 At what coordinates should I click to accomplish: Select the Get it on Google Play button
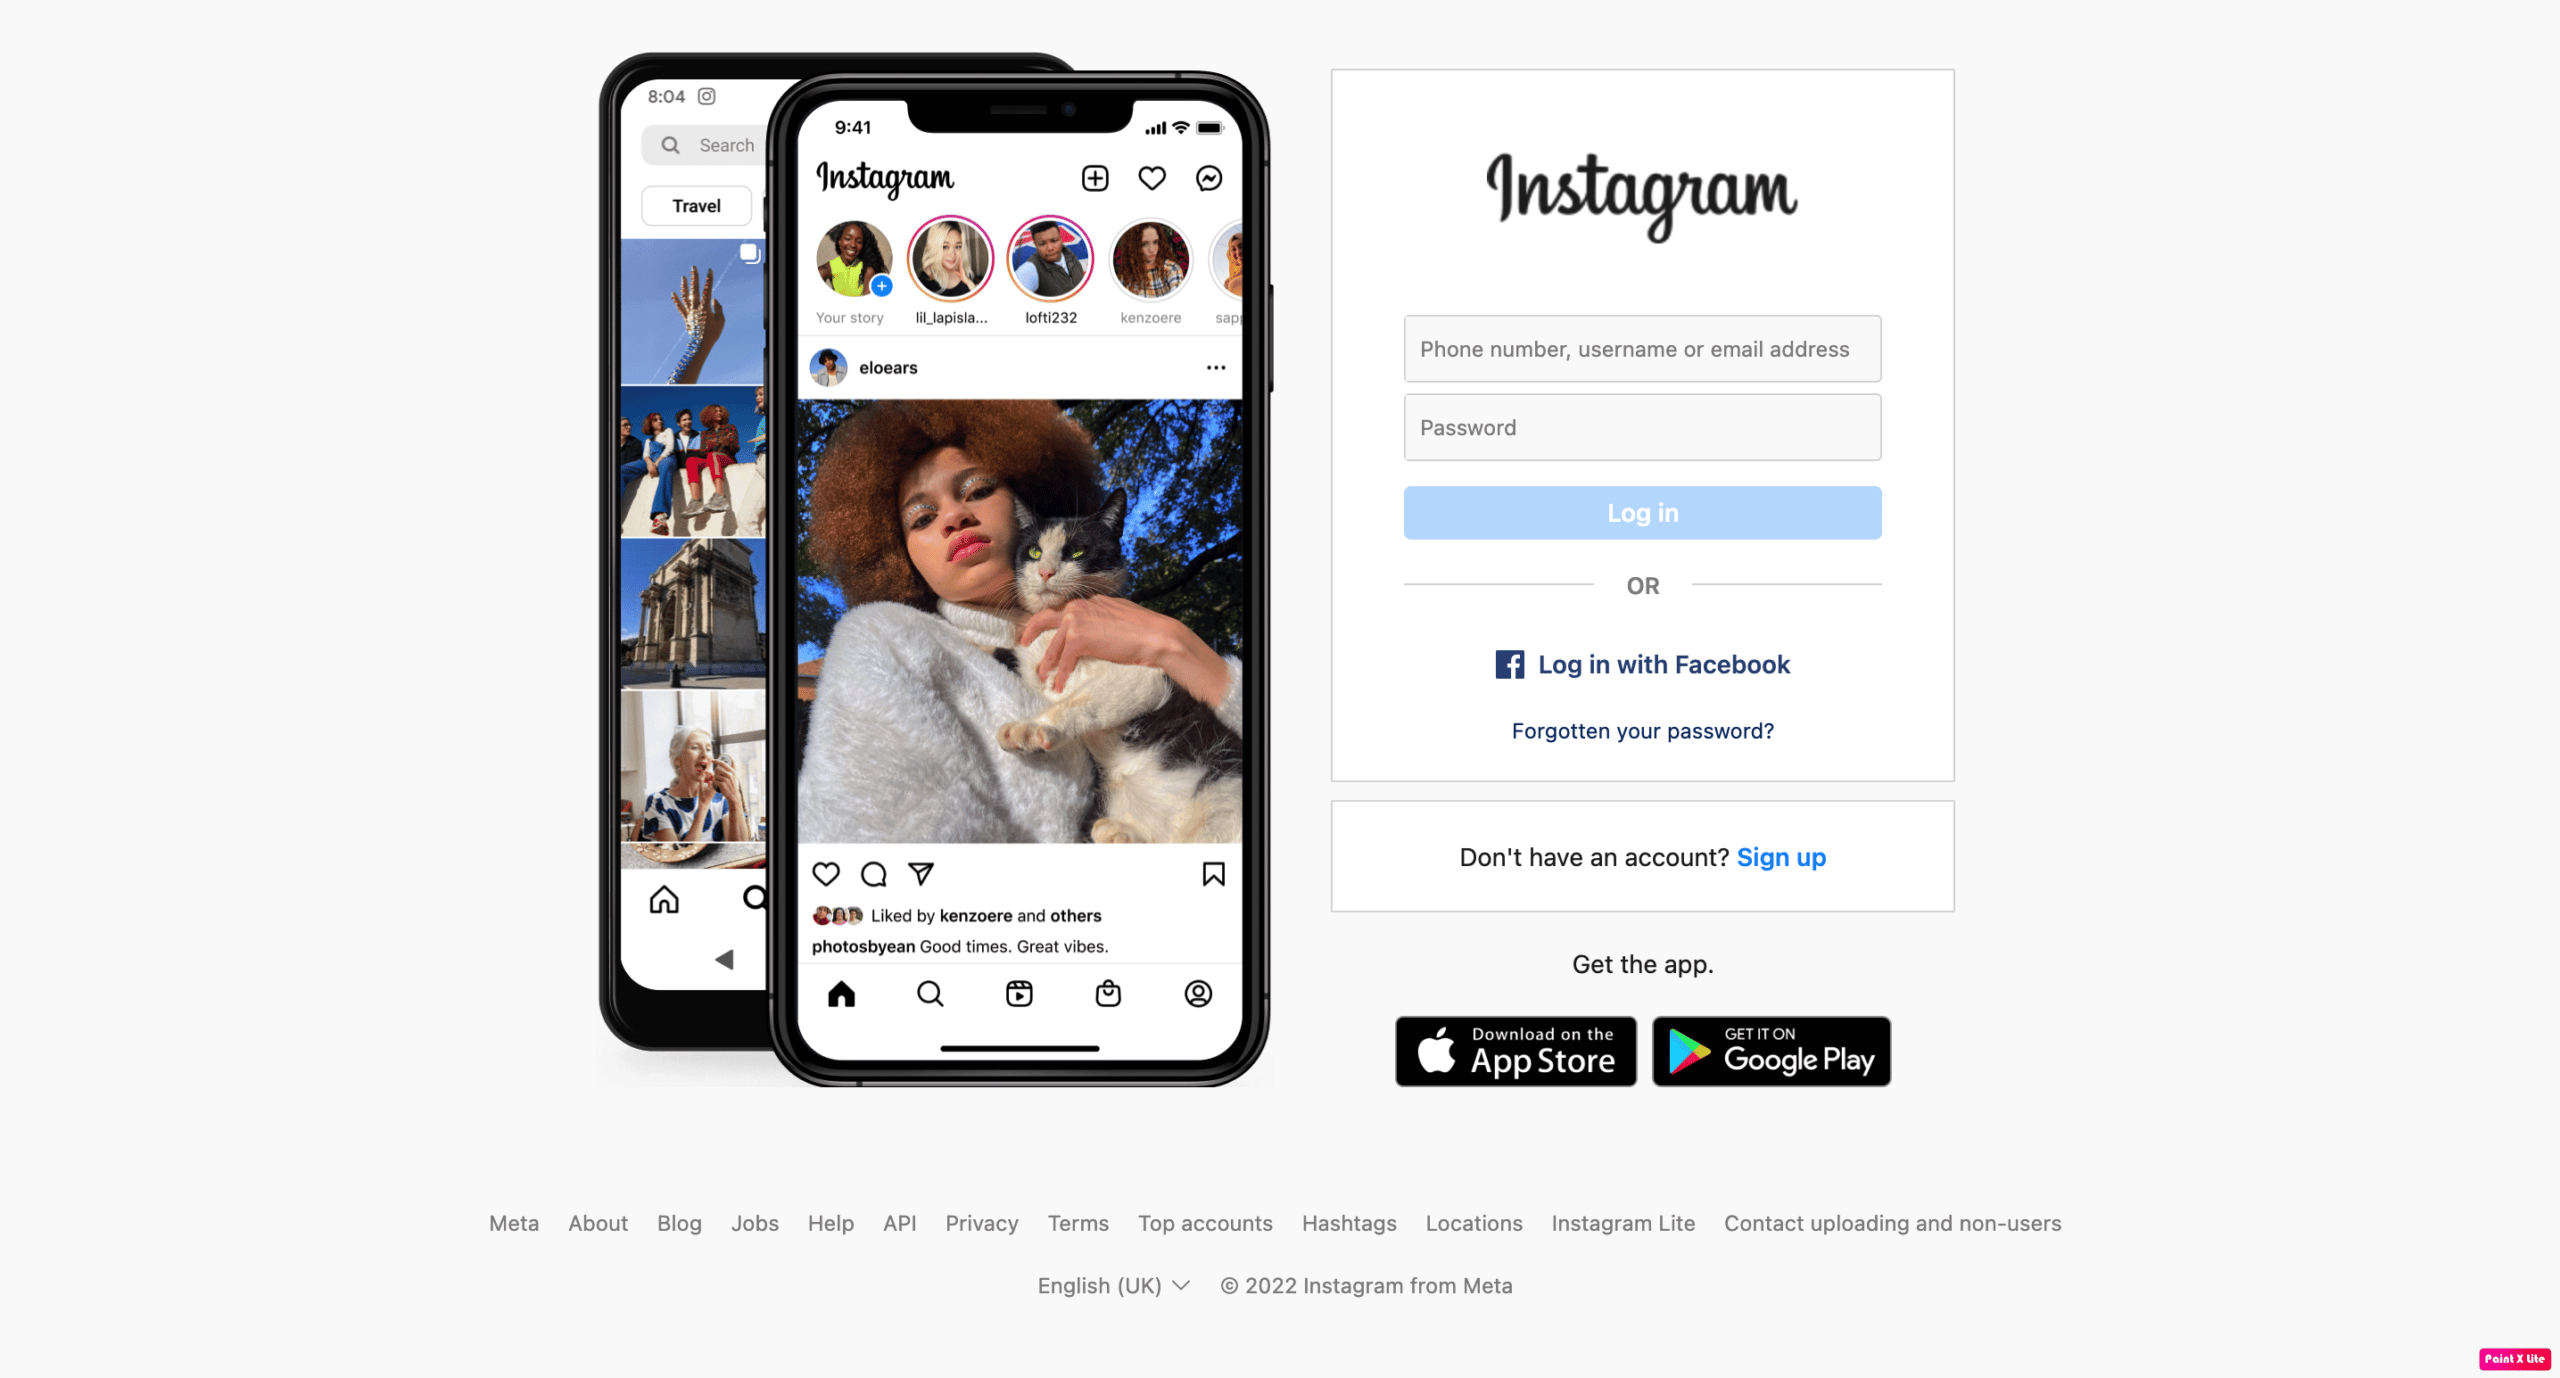(x=1771, y=1050)
